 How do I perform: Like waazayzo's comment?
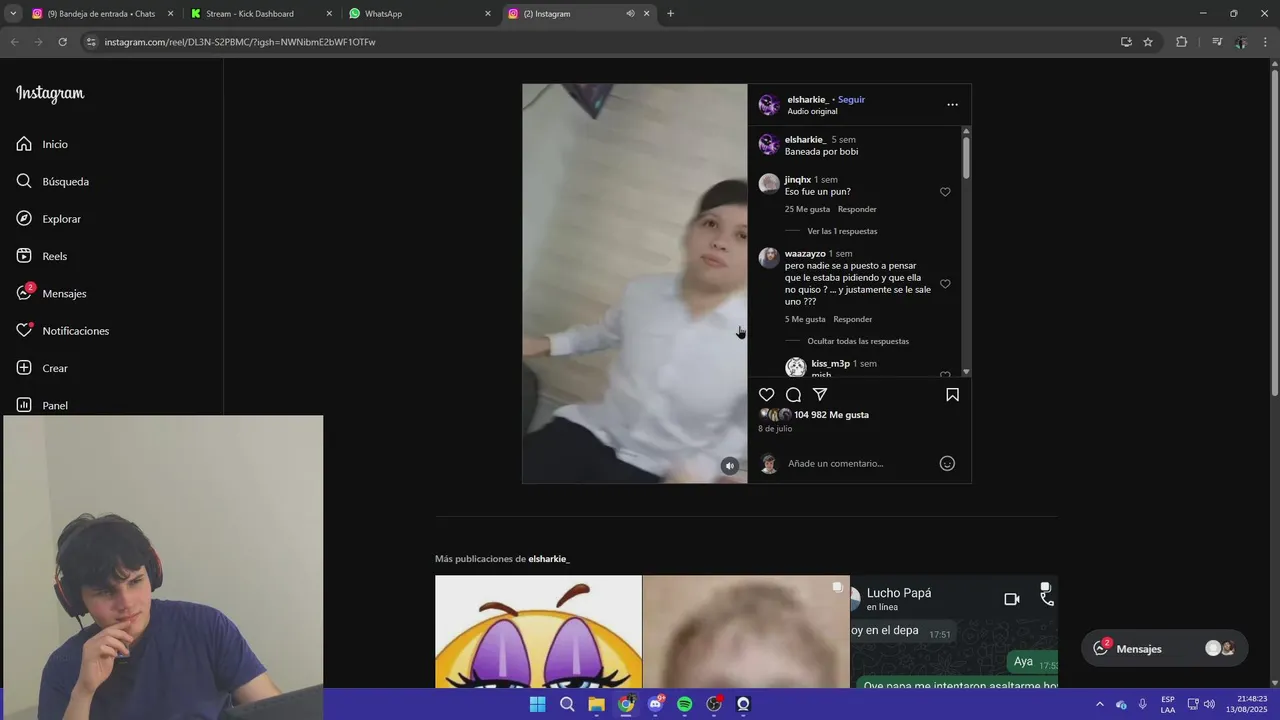click(x=945, y=284)
